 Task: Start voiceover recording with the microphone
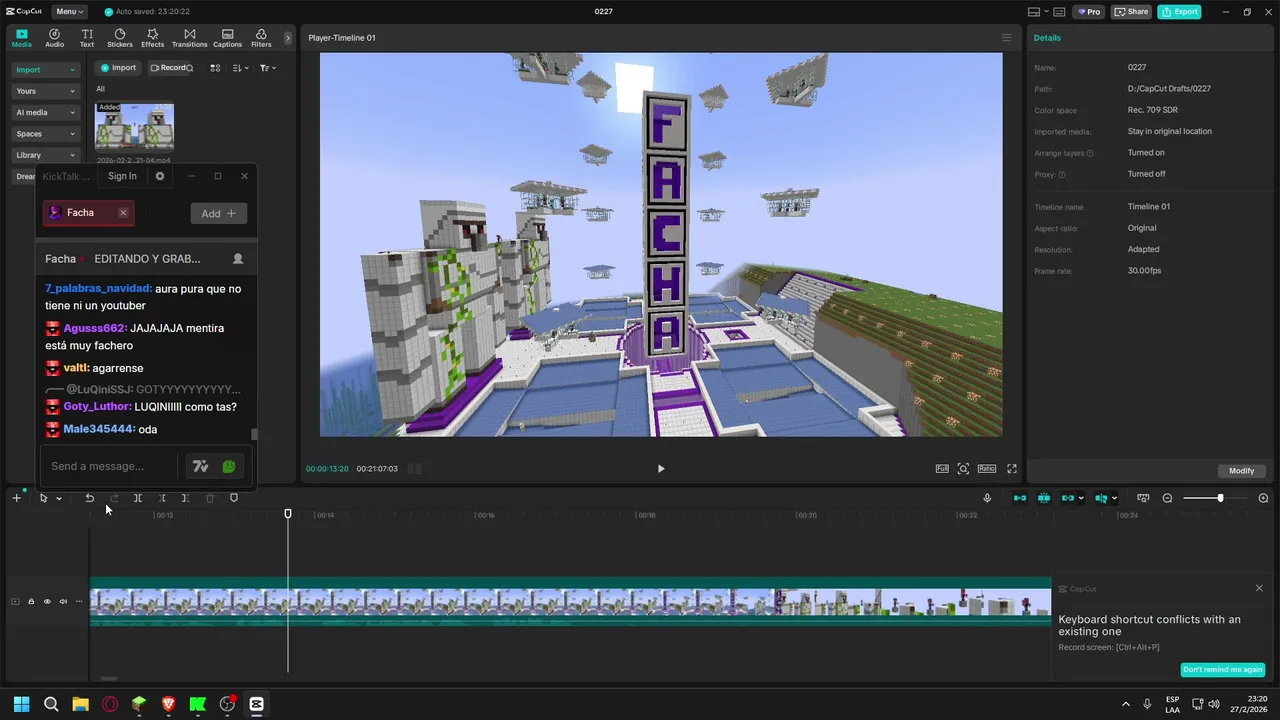987,498
